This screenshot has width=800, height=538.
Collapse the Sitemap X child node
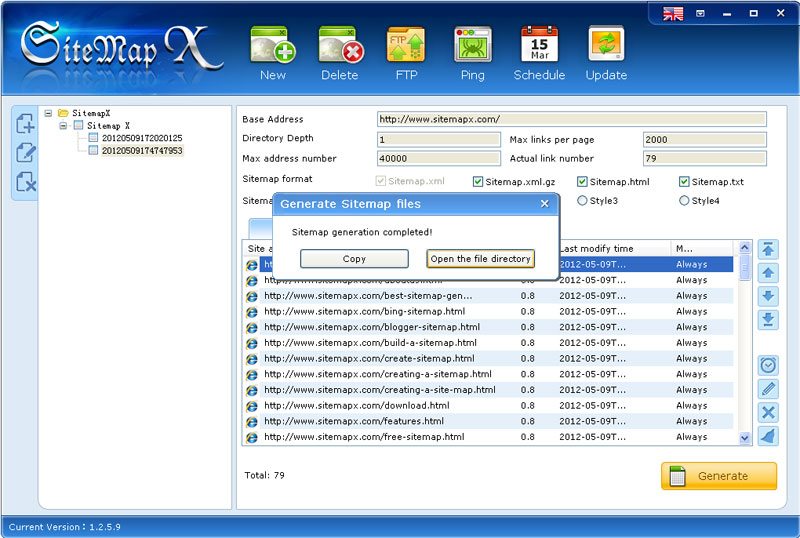[64, 126]
